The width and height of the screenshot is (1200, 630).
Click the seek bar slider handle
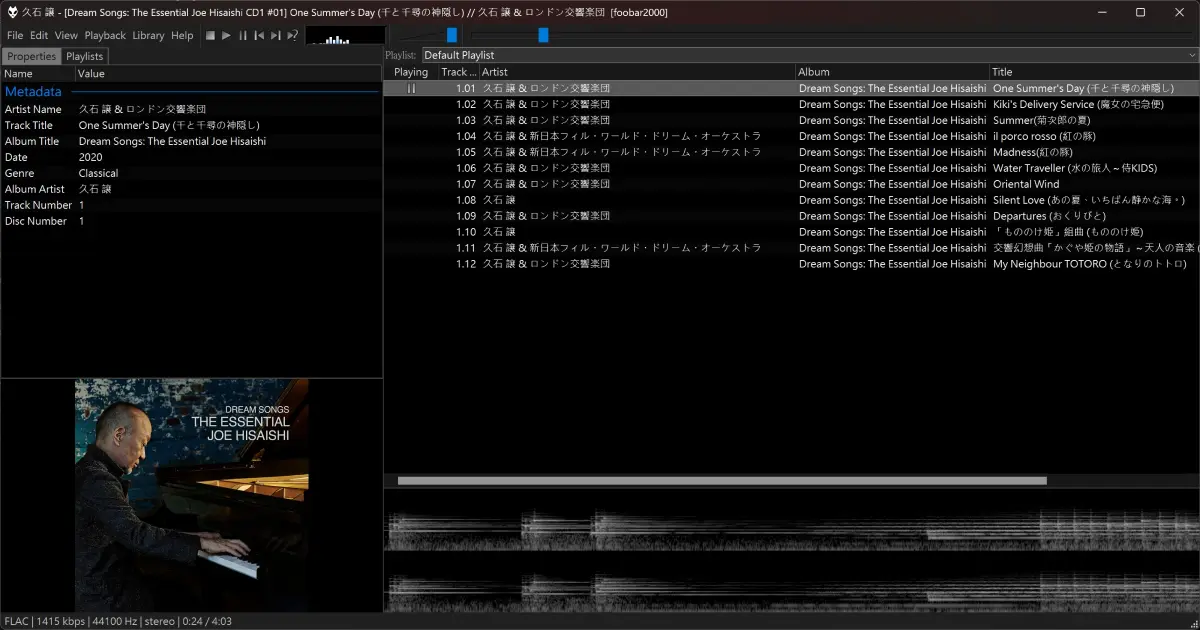(543, 35)
